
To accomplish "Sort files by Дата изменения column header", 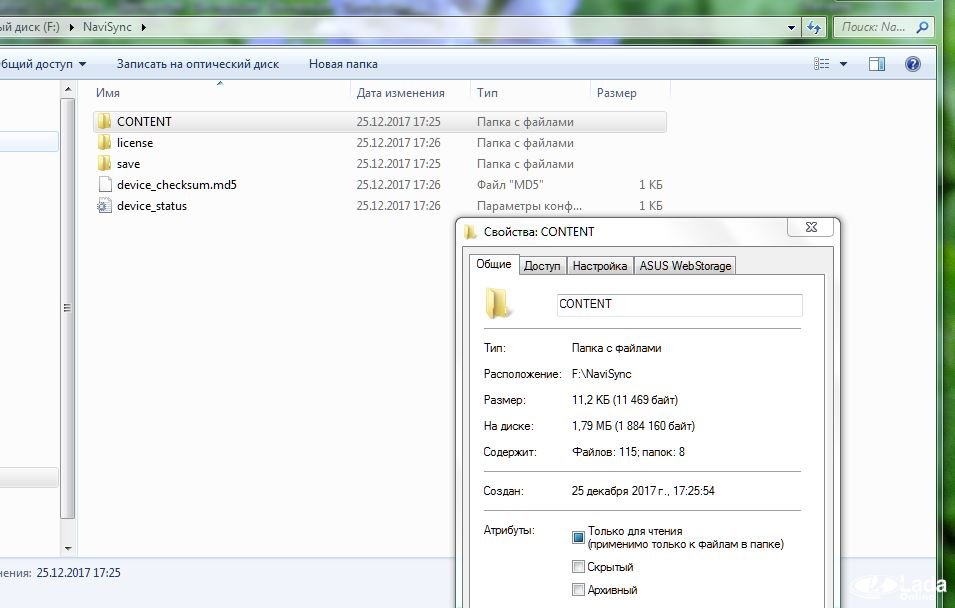I will click(401, 93).
